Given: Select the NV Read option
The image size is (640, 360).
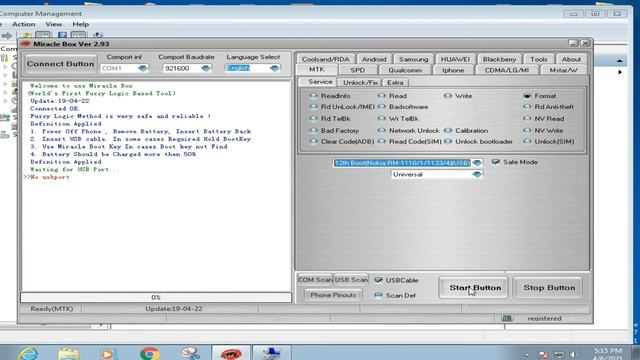Looking at the screenshot, I should (x=544, y=119).
